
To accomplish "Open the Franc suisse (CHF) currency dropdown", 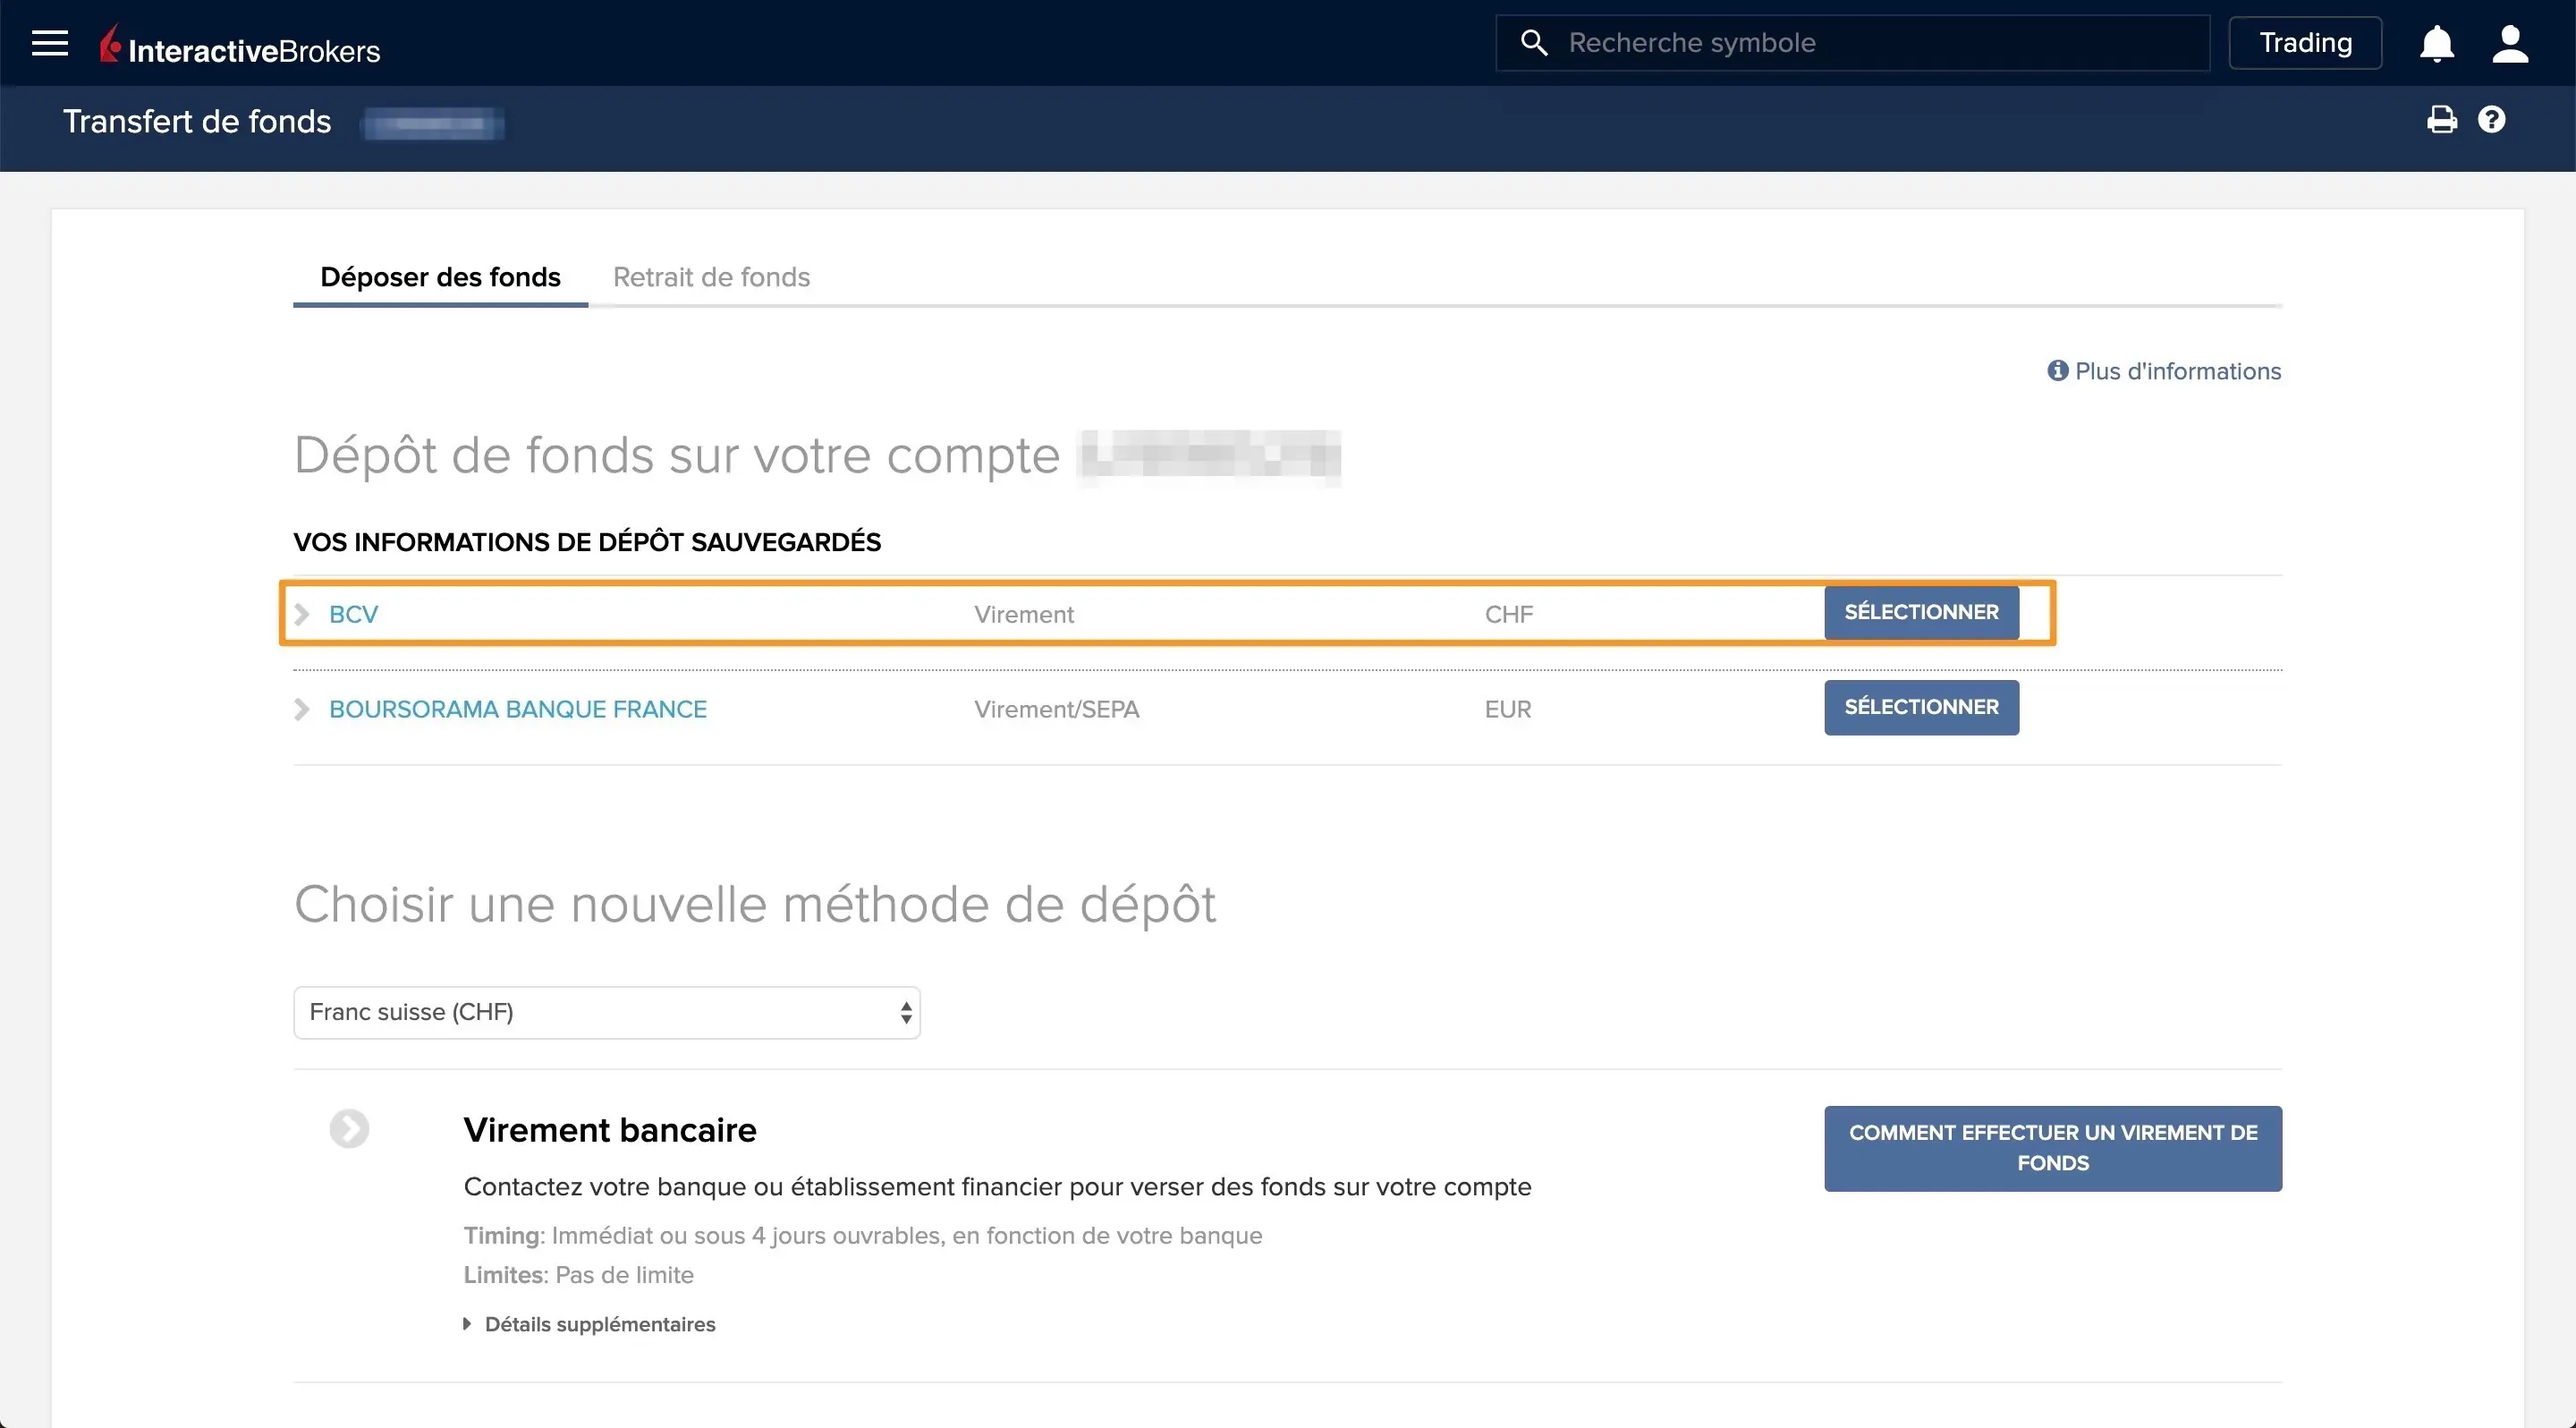I will (606, 1012).
